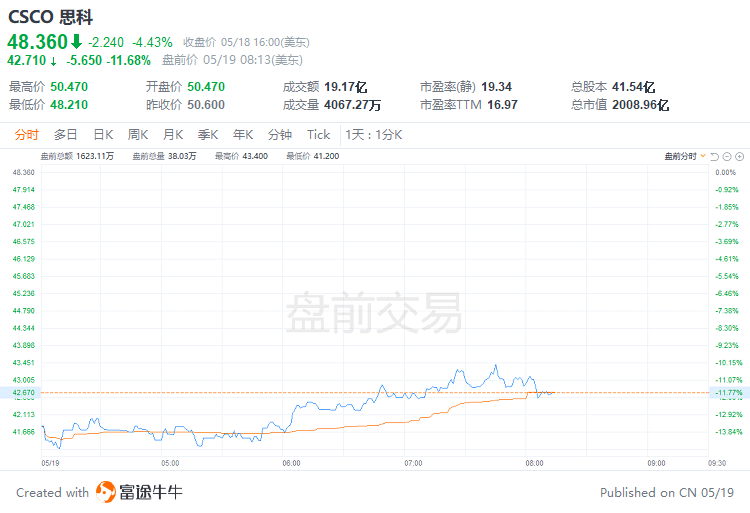Viewport: 750px width, 513px height.
Task: Open the 周K tab
Action: pos(138,135)
